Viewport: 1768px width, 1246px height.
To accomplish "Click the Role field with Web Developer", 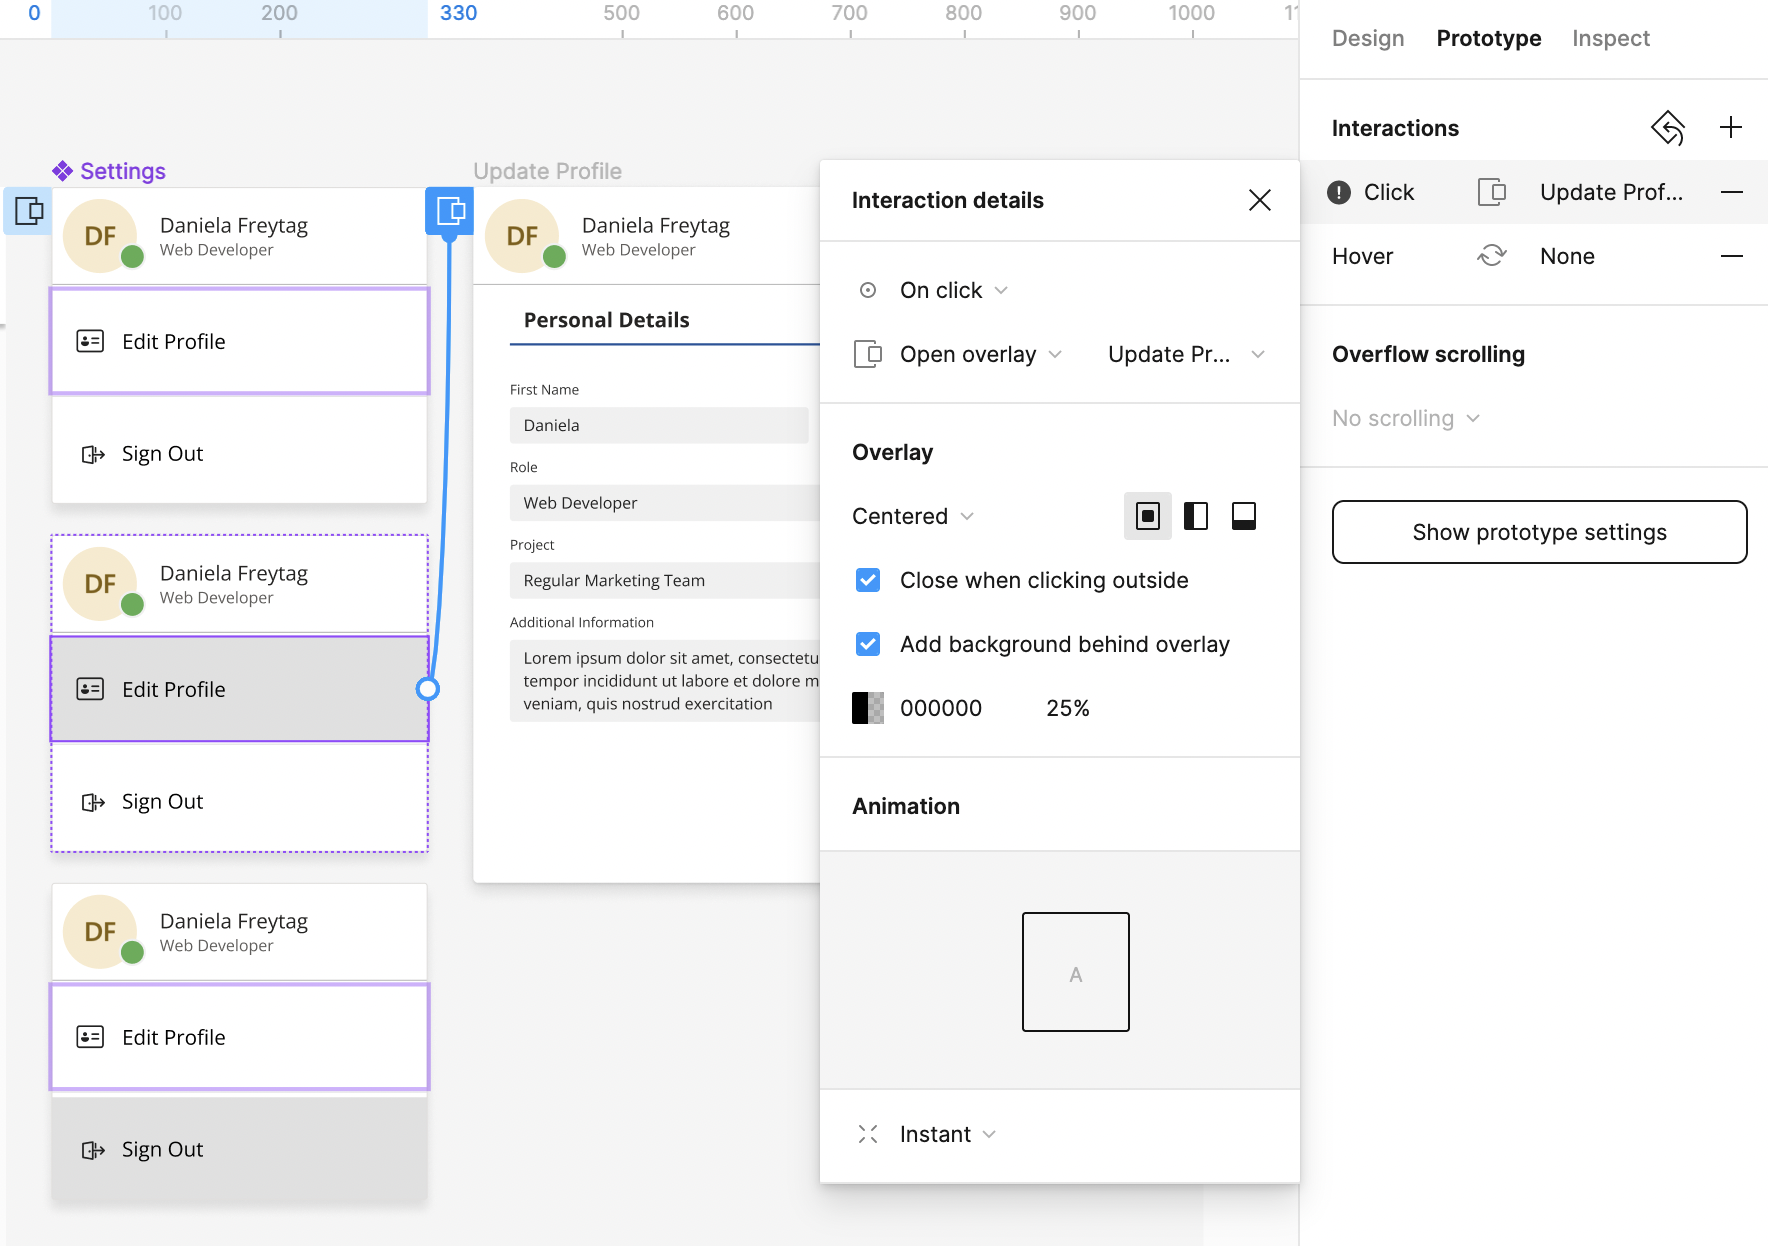I will [x=665, y=503].
